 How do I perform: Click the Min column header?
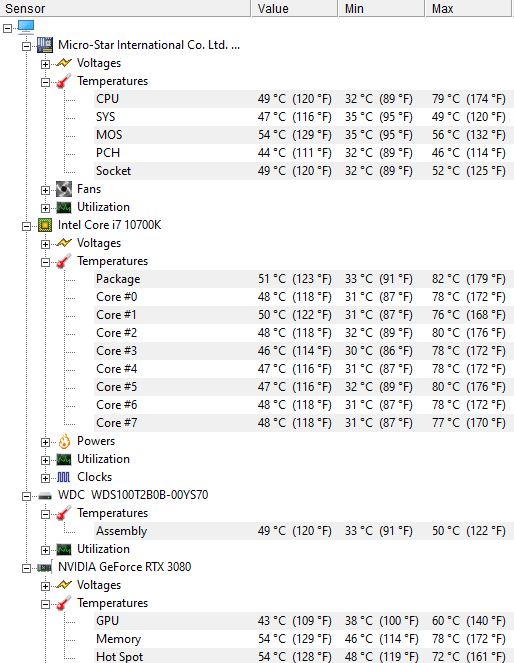[x=381, y=8]
